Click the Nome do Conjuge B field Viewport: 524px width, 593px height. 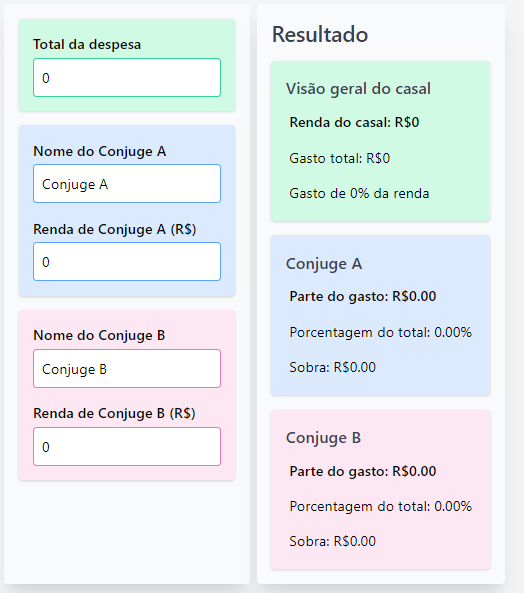point(127,369)
